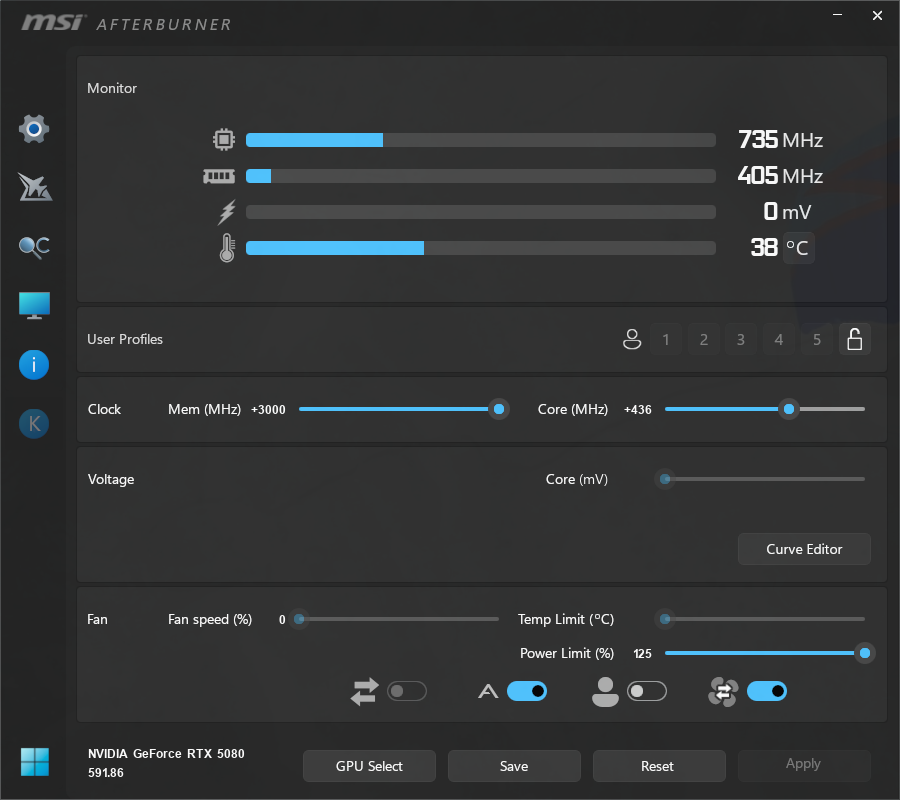The height and width of the screenshot is (800, 900).
Task: Click the information icon in the sidebar
Action: point(34,364)
